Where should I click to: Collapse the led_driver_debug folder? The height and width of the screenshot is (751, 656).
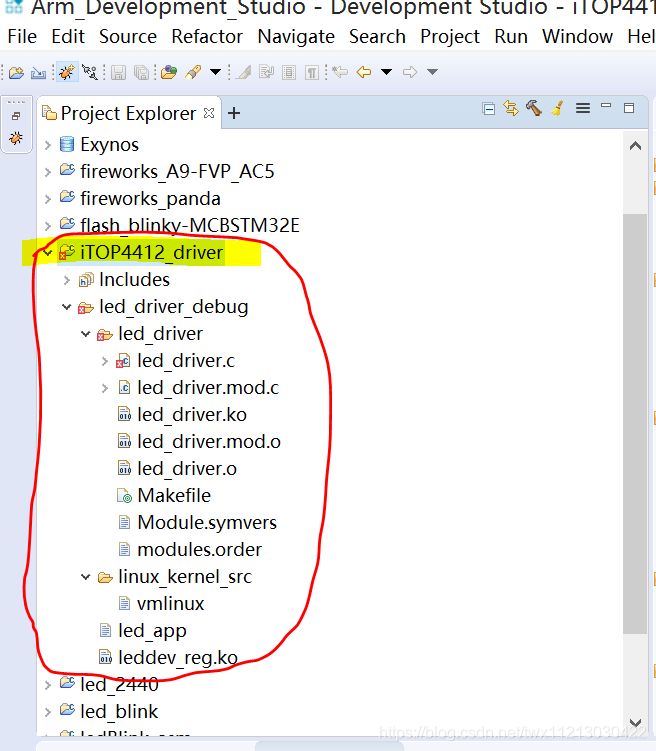(x=67, y=307)
